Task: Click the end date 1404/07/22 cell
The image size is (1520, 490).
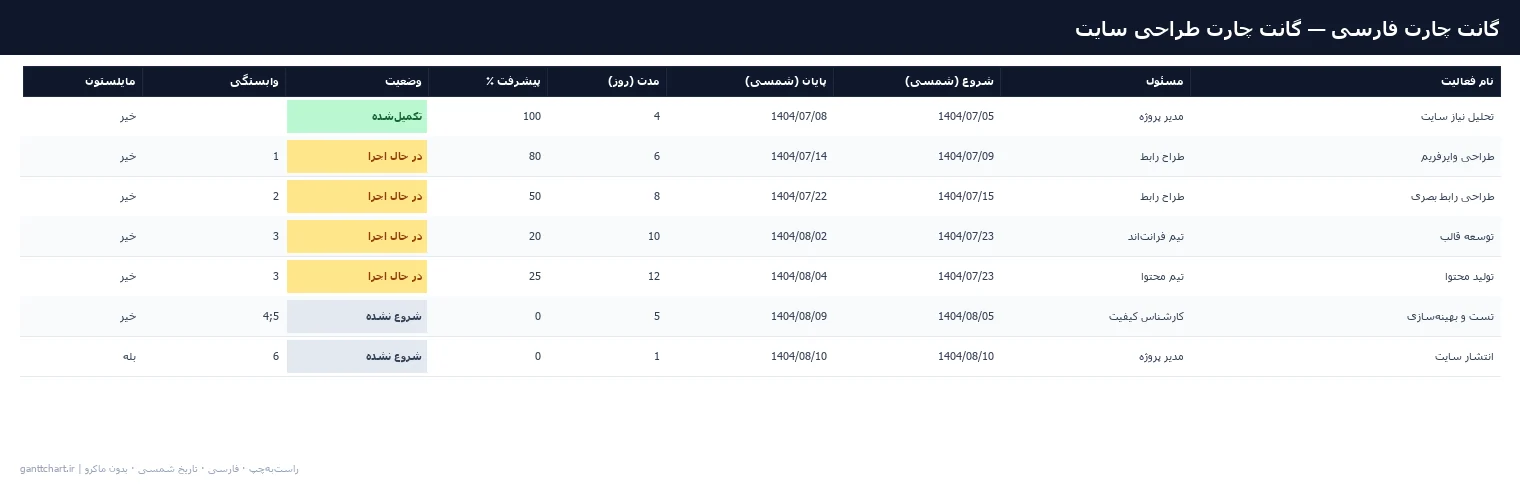Action: tap(750, 197)
